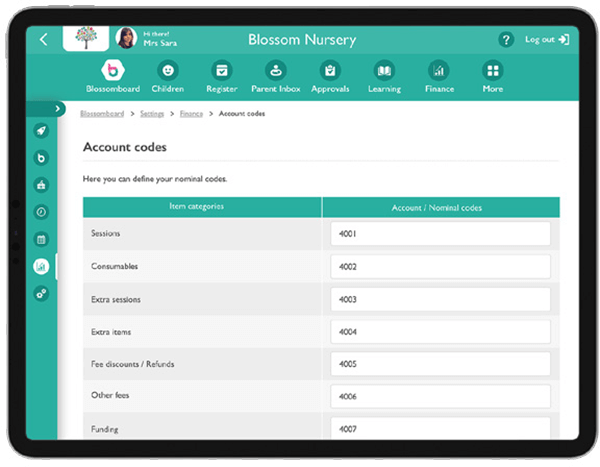Screen dimensions: 600x467
Task: Click the Blossom tree logo
Action: pyautogui.click(x=86, y=38)
